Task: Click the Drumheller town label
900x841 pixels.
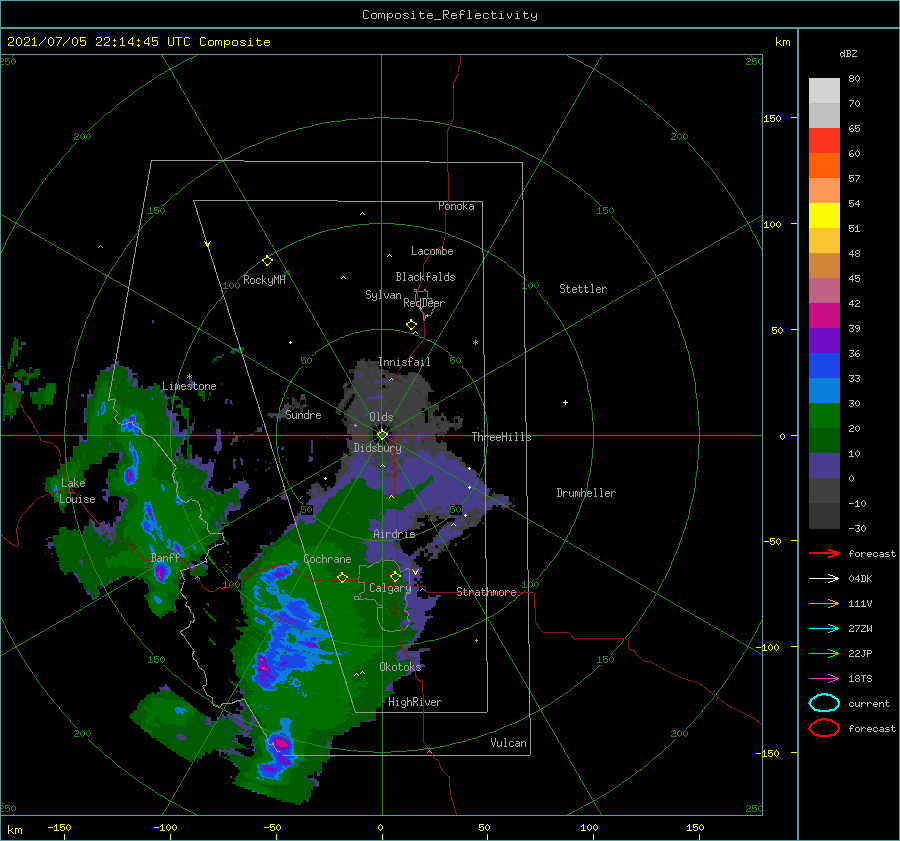Action: [x=586, y=493]
